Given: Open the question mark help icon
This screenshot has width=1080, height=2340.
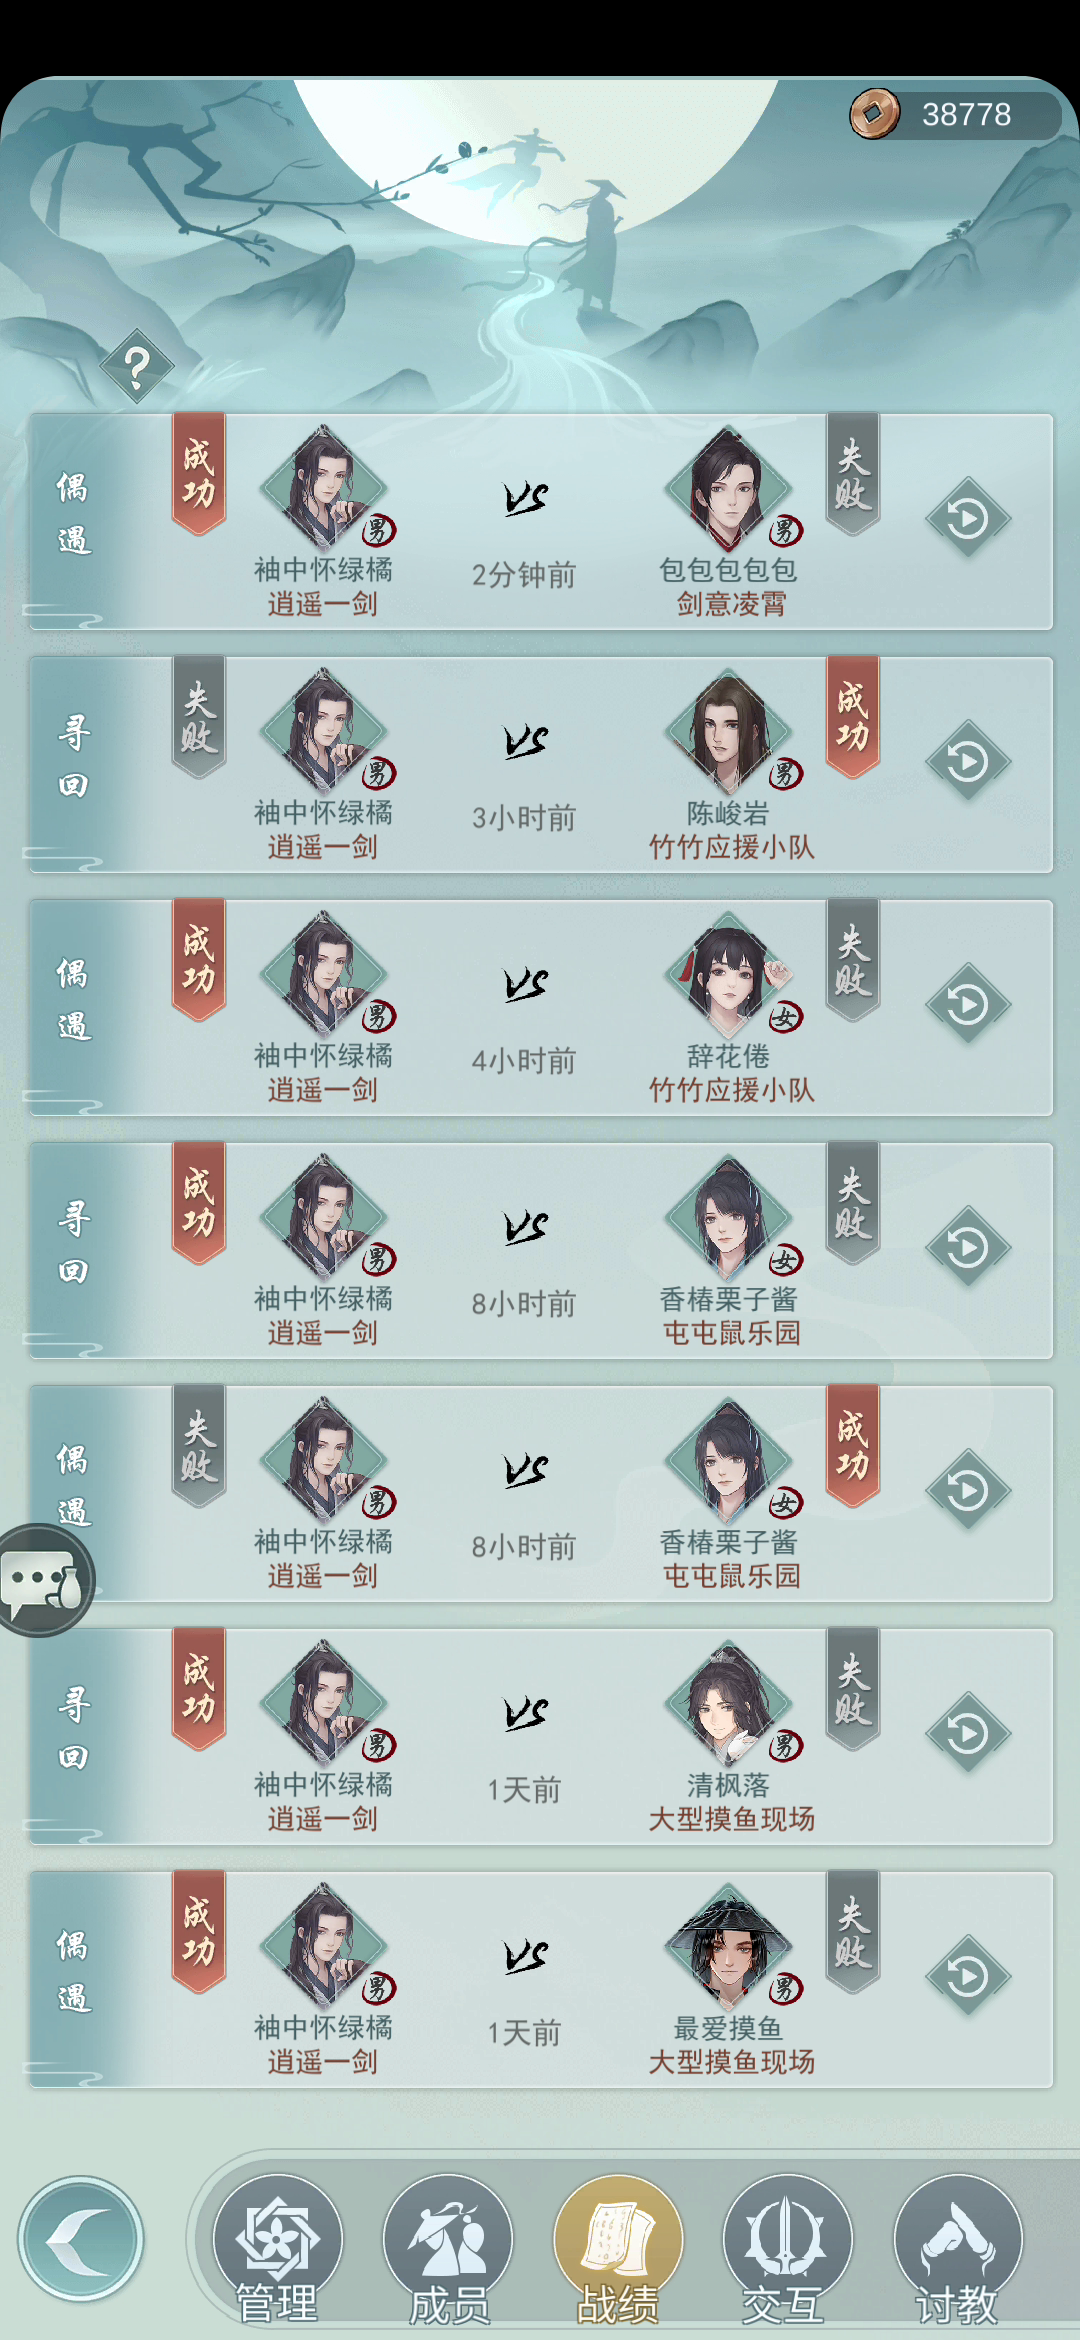Looking at the screenshot, I should pyautogui.click(x=137, y=366).
